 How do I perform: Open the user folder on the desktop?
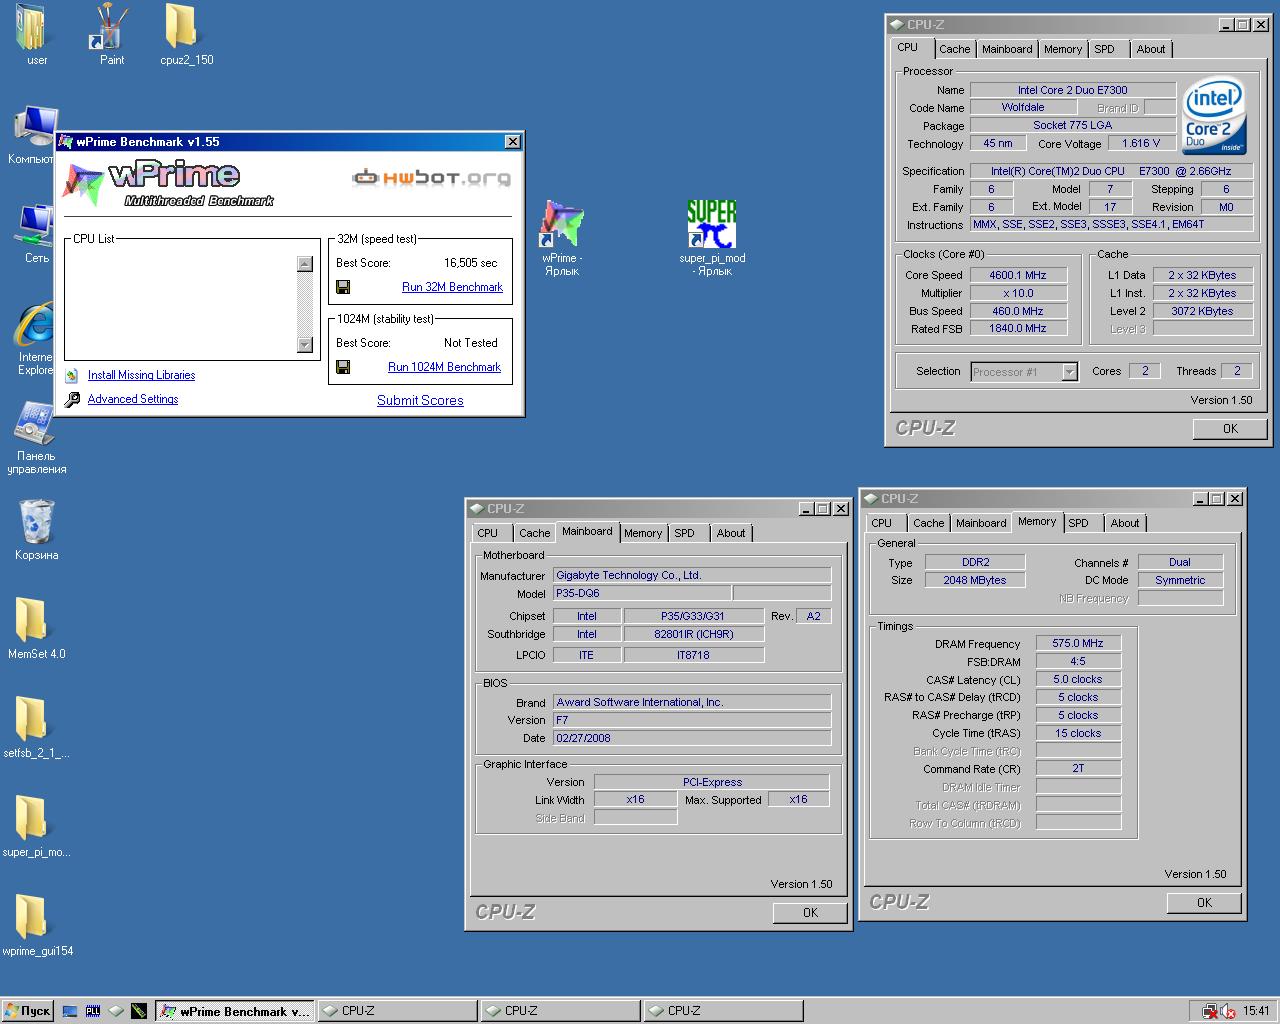point(32,27)
